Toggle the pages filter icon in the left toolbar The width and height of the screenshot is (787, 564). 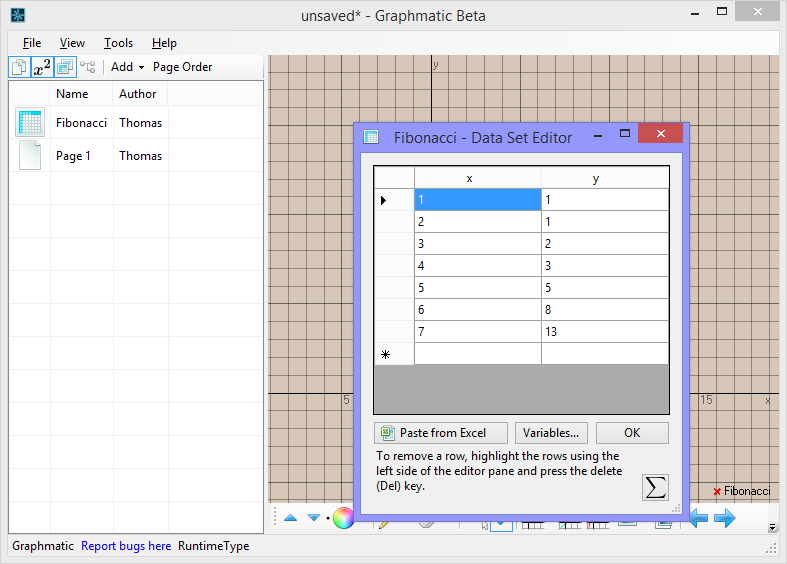(19, 67)
